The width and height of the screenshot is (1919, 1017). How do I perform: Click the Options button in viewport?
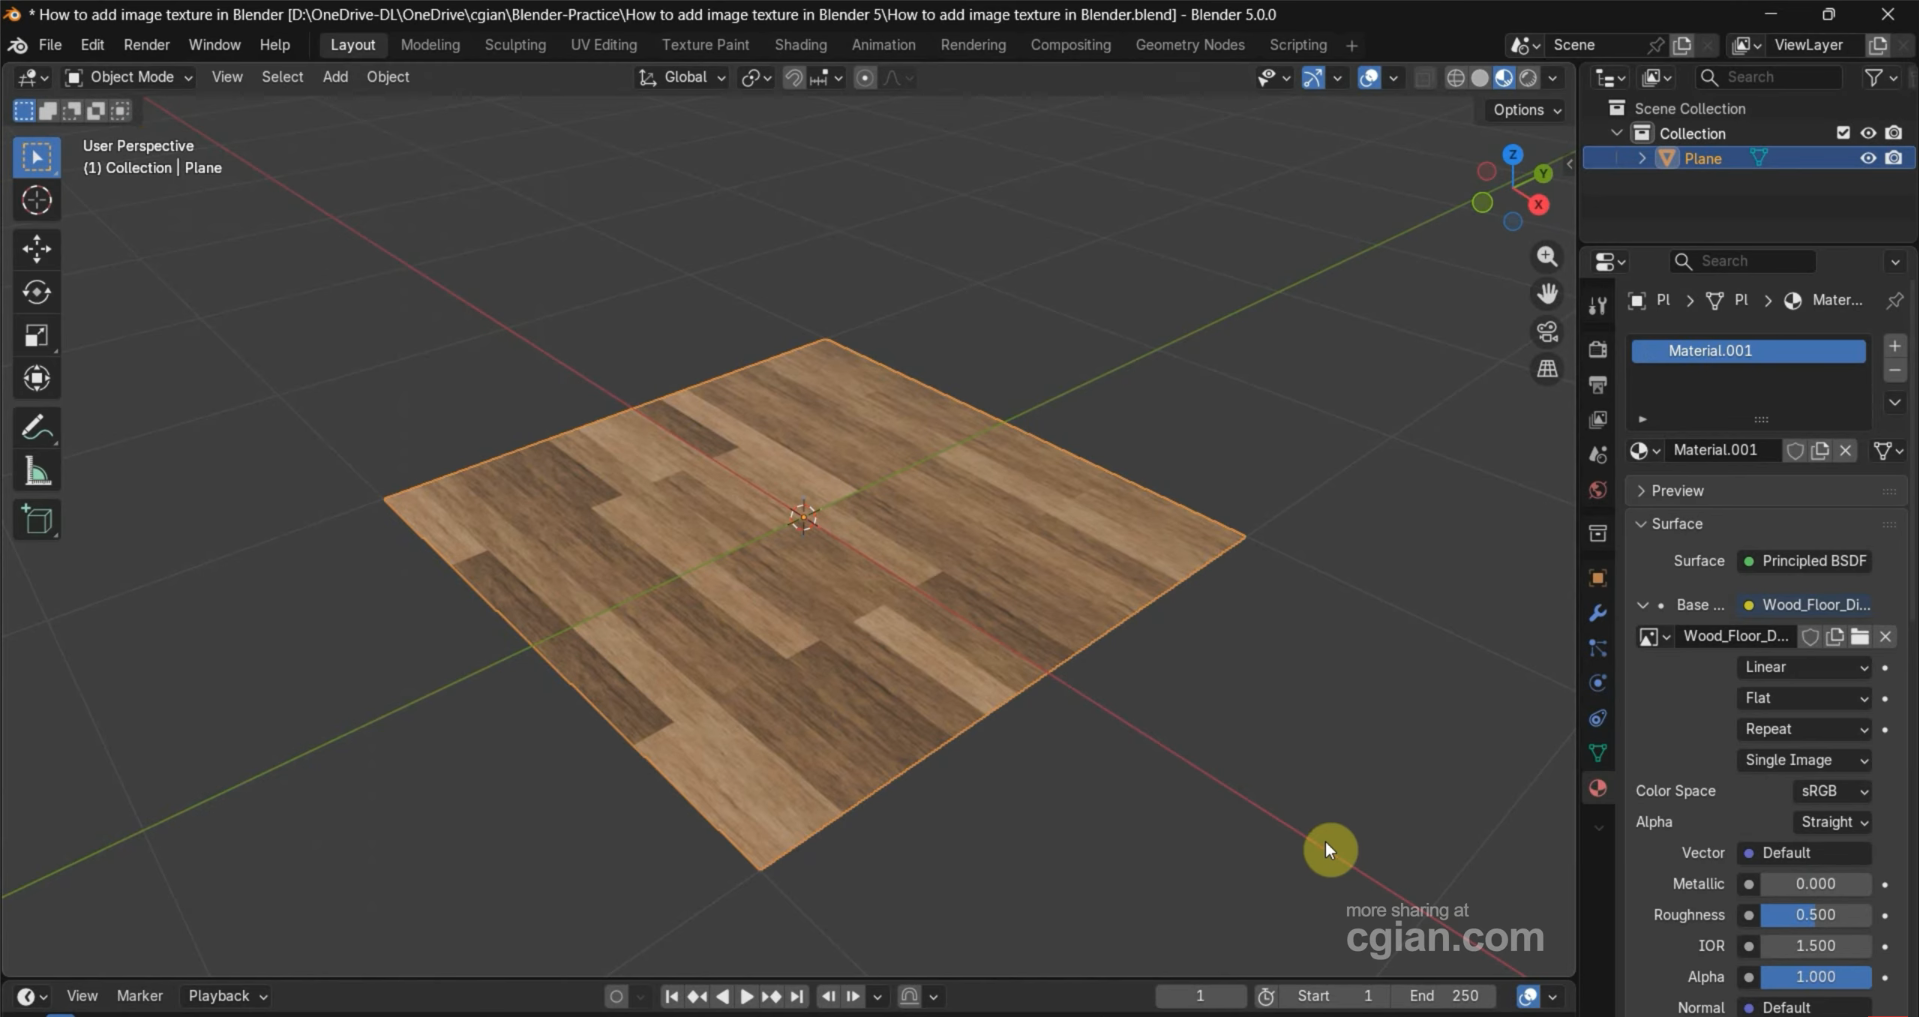tap(1526, 110)
